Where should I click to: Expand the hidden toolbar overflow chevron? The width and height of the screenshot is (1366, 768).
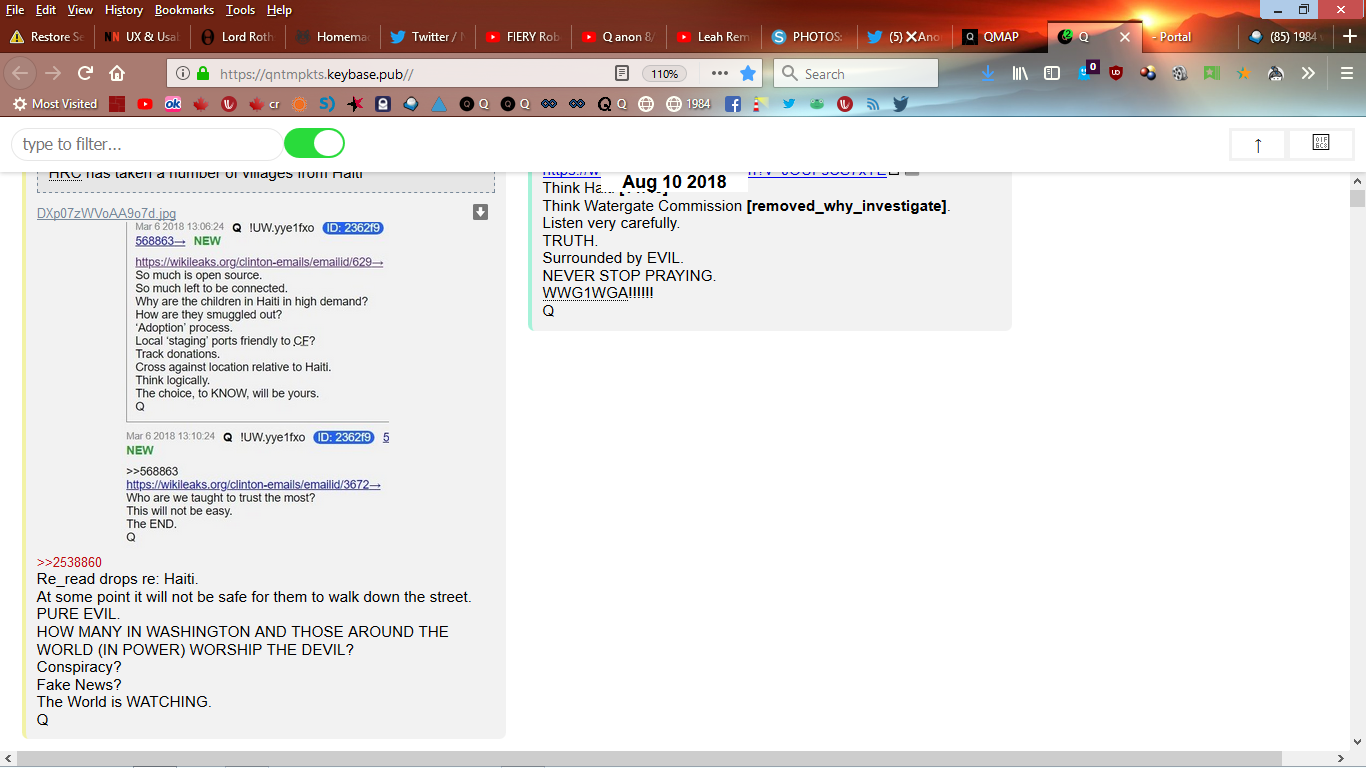click(1308, 73)
